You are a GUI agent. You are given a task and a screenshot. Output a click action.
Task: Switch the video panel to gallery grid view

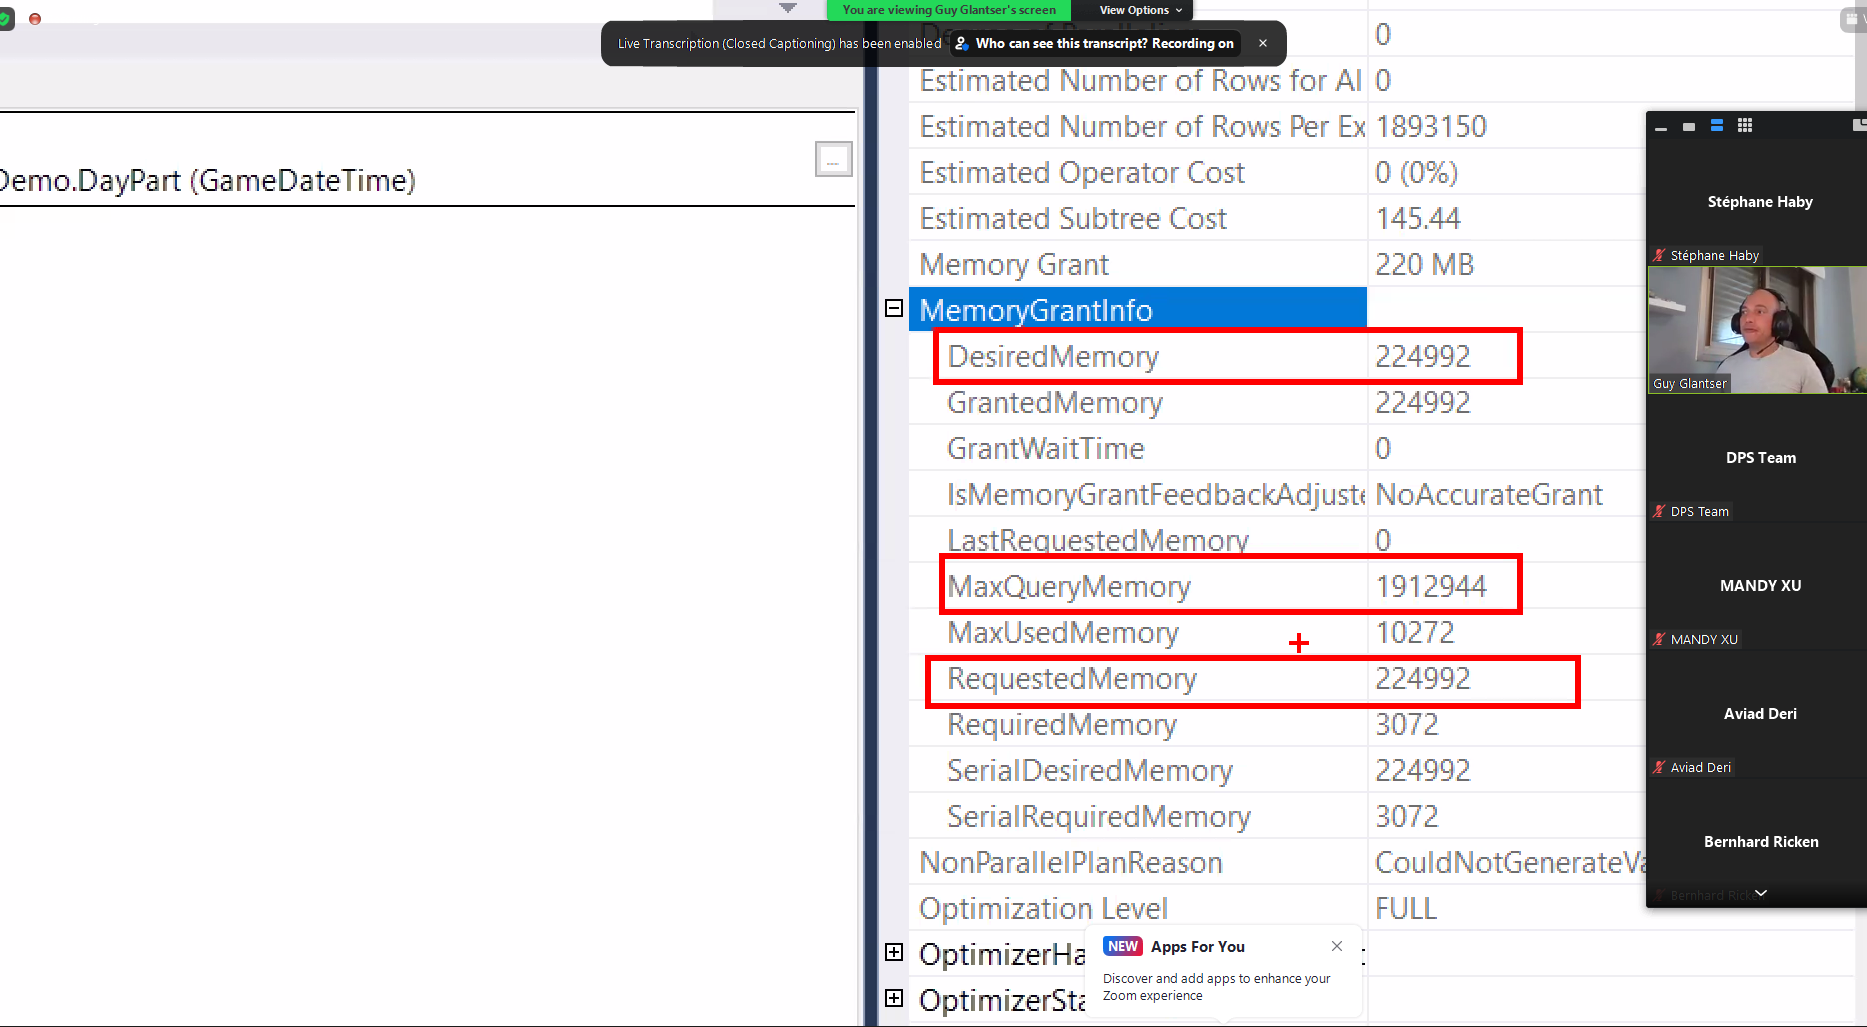tap(1745, 126)
